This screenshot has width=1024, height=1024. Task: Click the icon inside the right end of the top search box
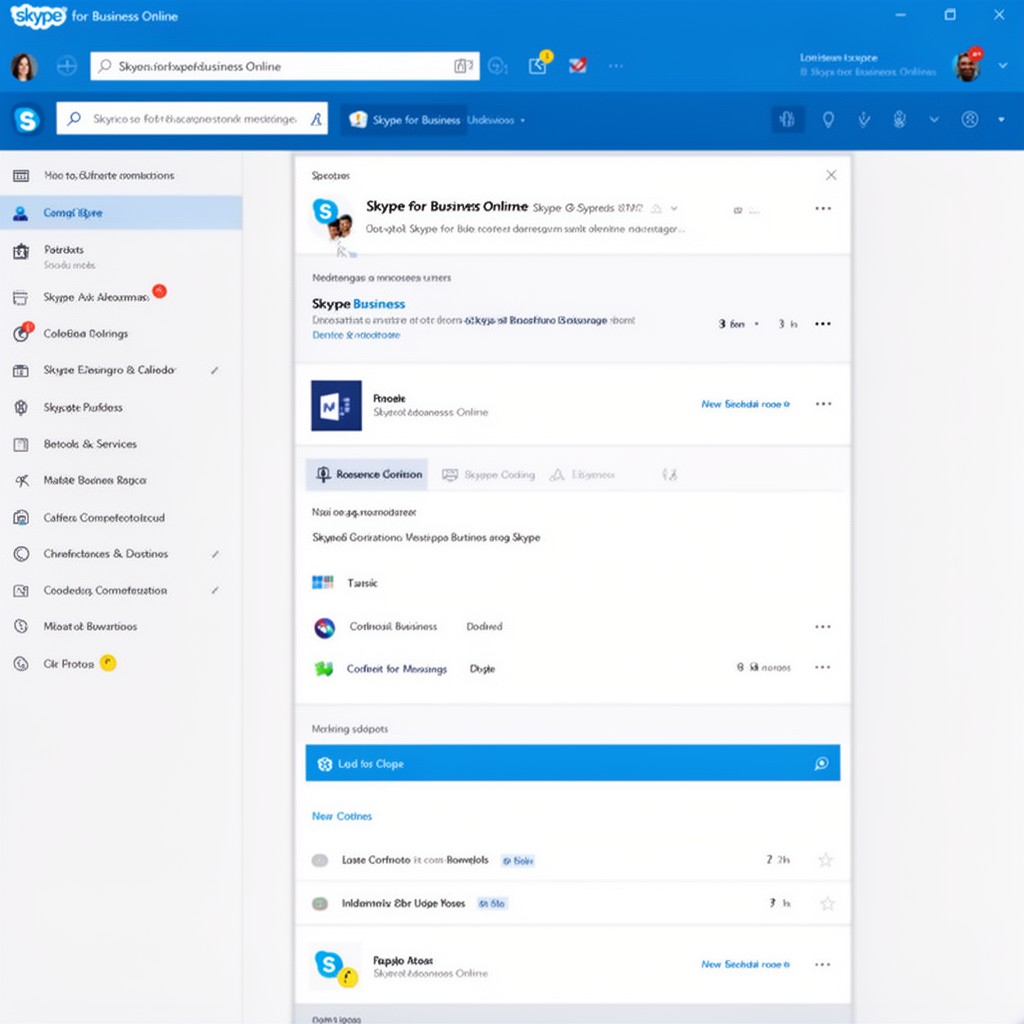click(x=463, y=66)
